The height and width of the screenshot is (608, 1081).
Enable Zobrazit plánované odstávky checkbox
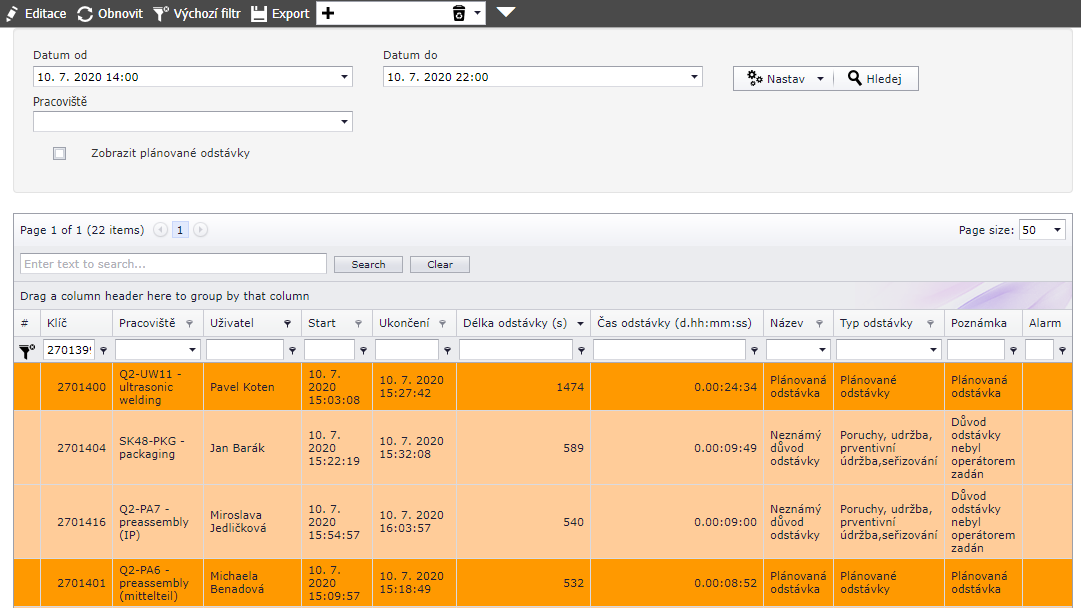point(60,154)
